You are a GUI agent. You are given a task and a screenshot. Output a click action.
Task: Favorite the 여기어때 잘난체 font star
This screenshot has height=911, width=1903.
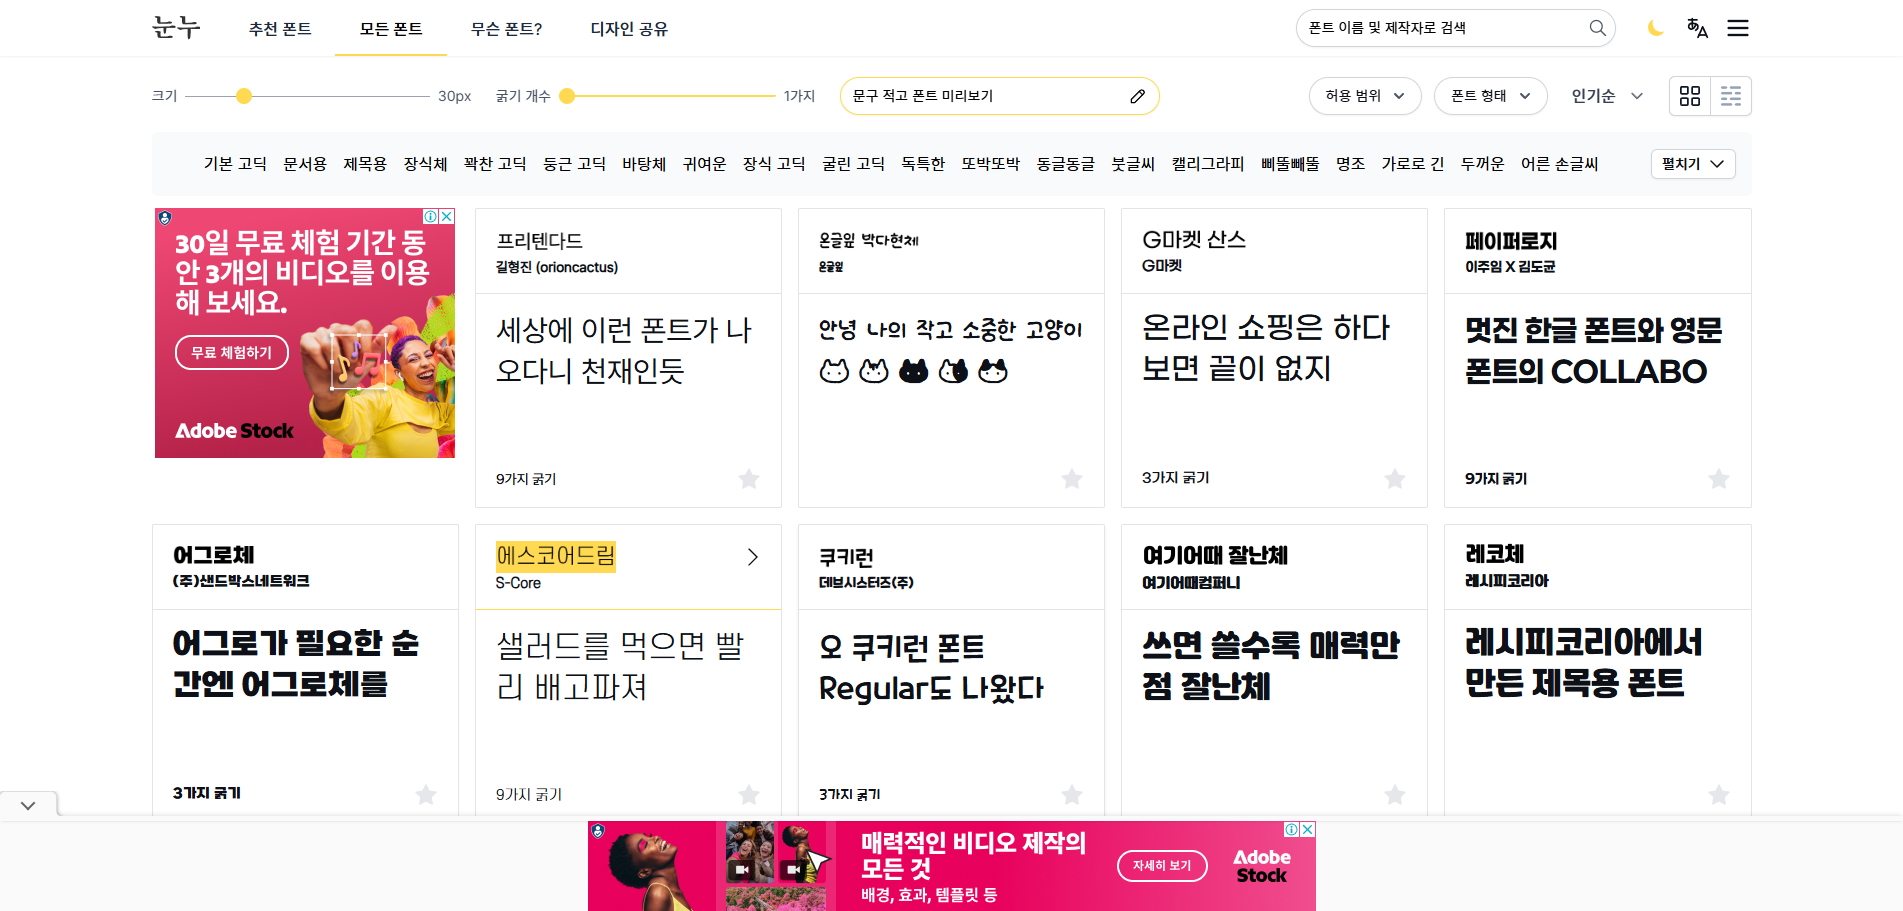[x=1395, y=795]
